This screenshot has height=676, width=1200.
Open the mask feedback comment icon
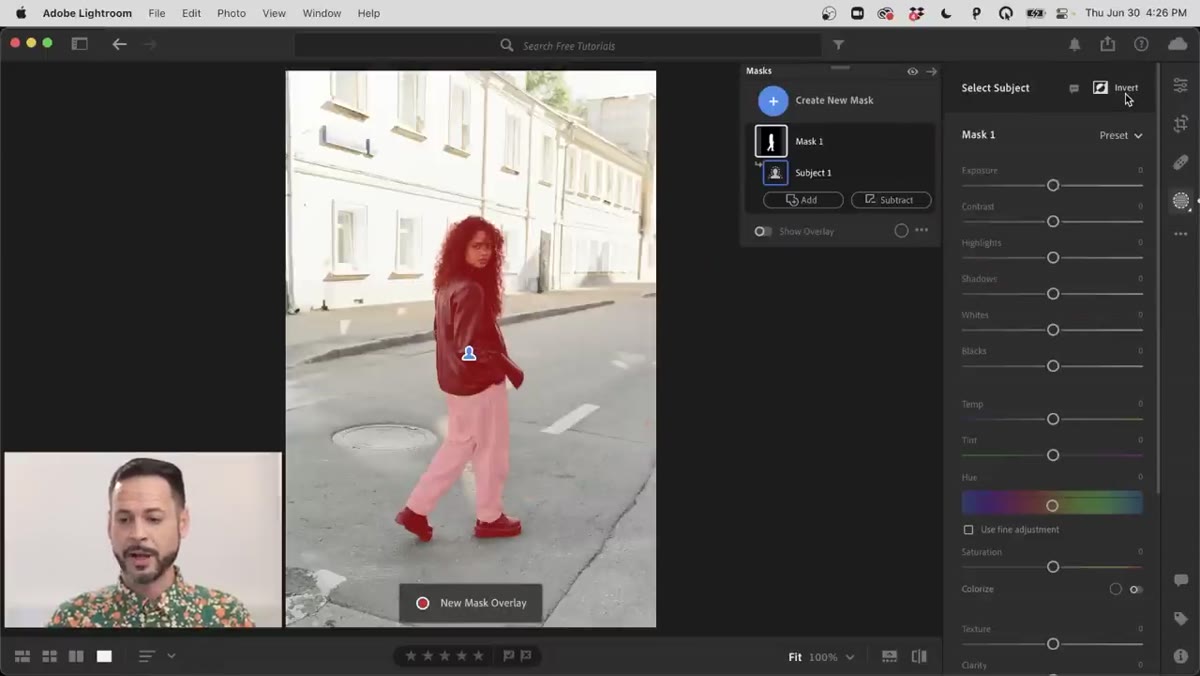coord(1074,88)
